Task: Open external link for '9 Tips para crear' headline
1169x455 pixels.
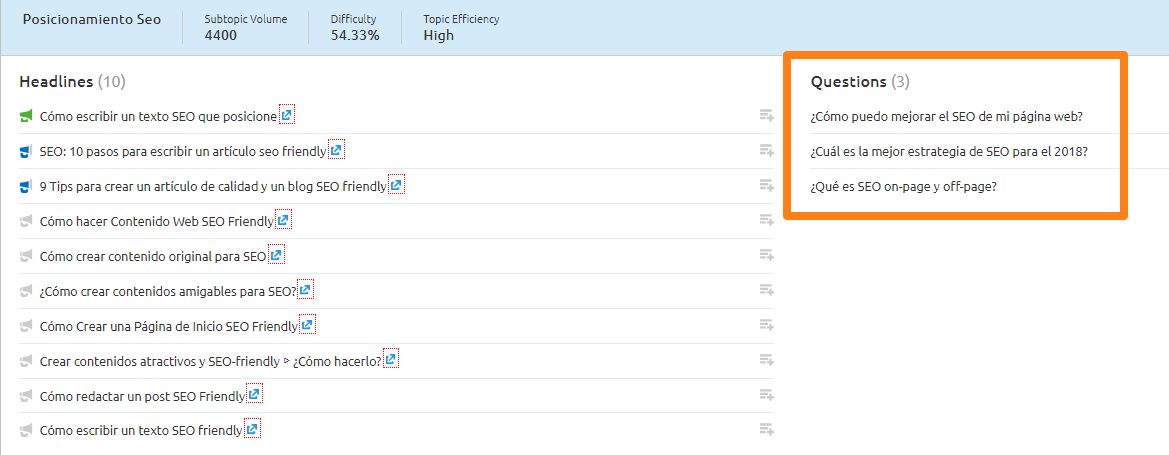Action: tap(396, 186)
